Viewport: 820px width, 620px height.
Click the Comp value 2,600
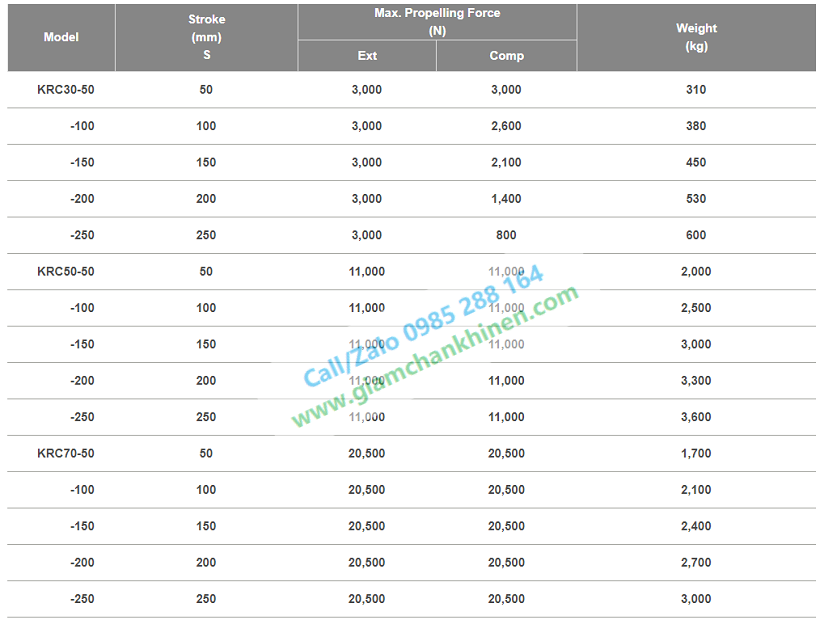[x=506, y=126]
